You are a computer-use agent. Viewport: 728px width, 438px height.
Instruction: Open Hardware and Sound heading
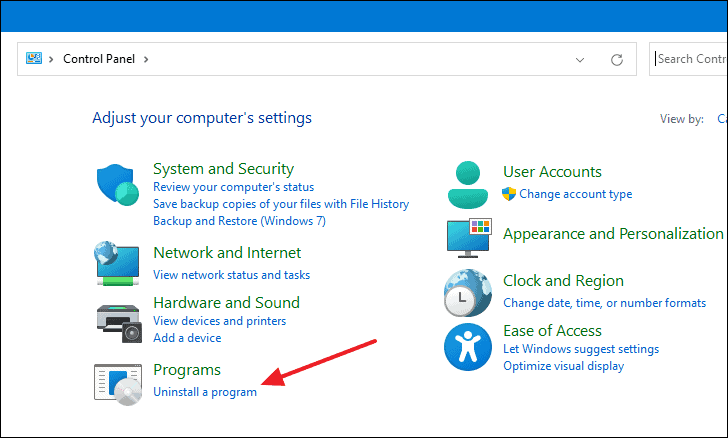tap(227, 303)
